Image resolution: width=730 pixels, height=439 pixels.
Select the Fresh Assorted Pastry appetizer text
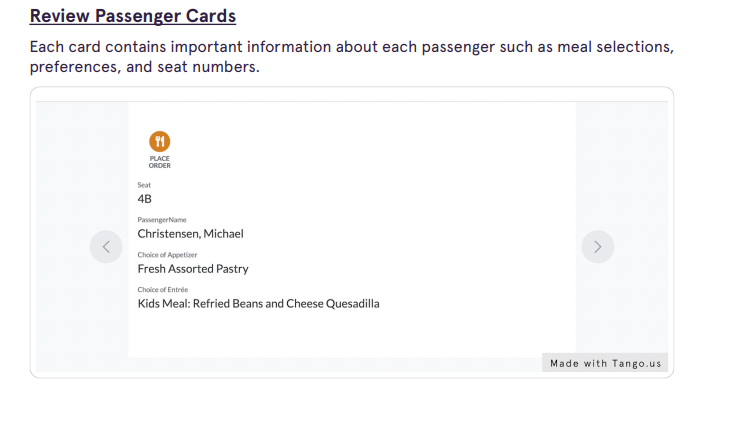[193, 269]
